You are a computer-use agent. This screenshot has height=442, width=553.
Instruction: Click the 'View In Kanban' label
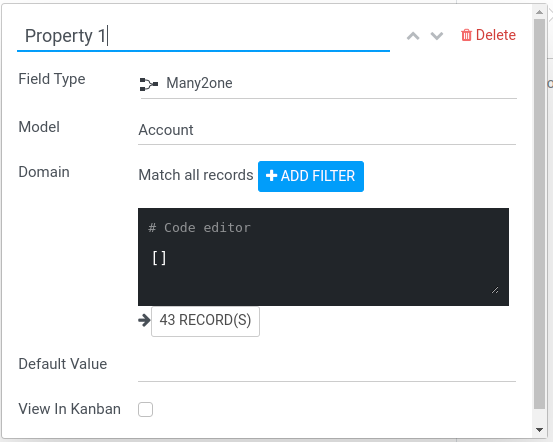(x=69, y=409)
